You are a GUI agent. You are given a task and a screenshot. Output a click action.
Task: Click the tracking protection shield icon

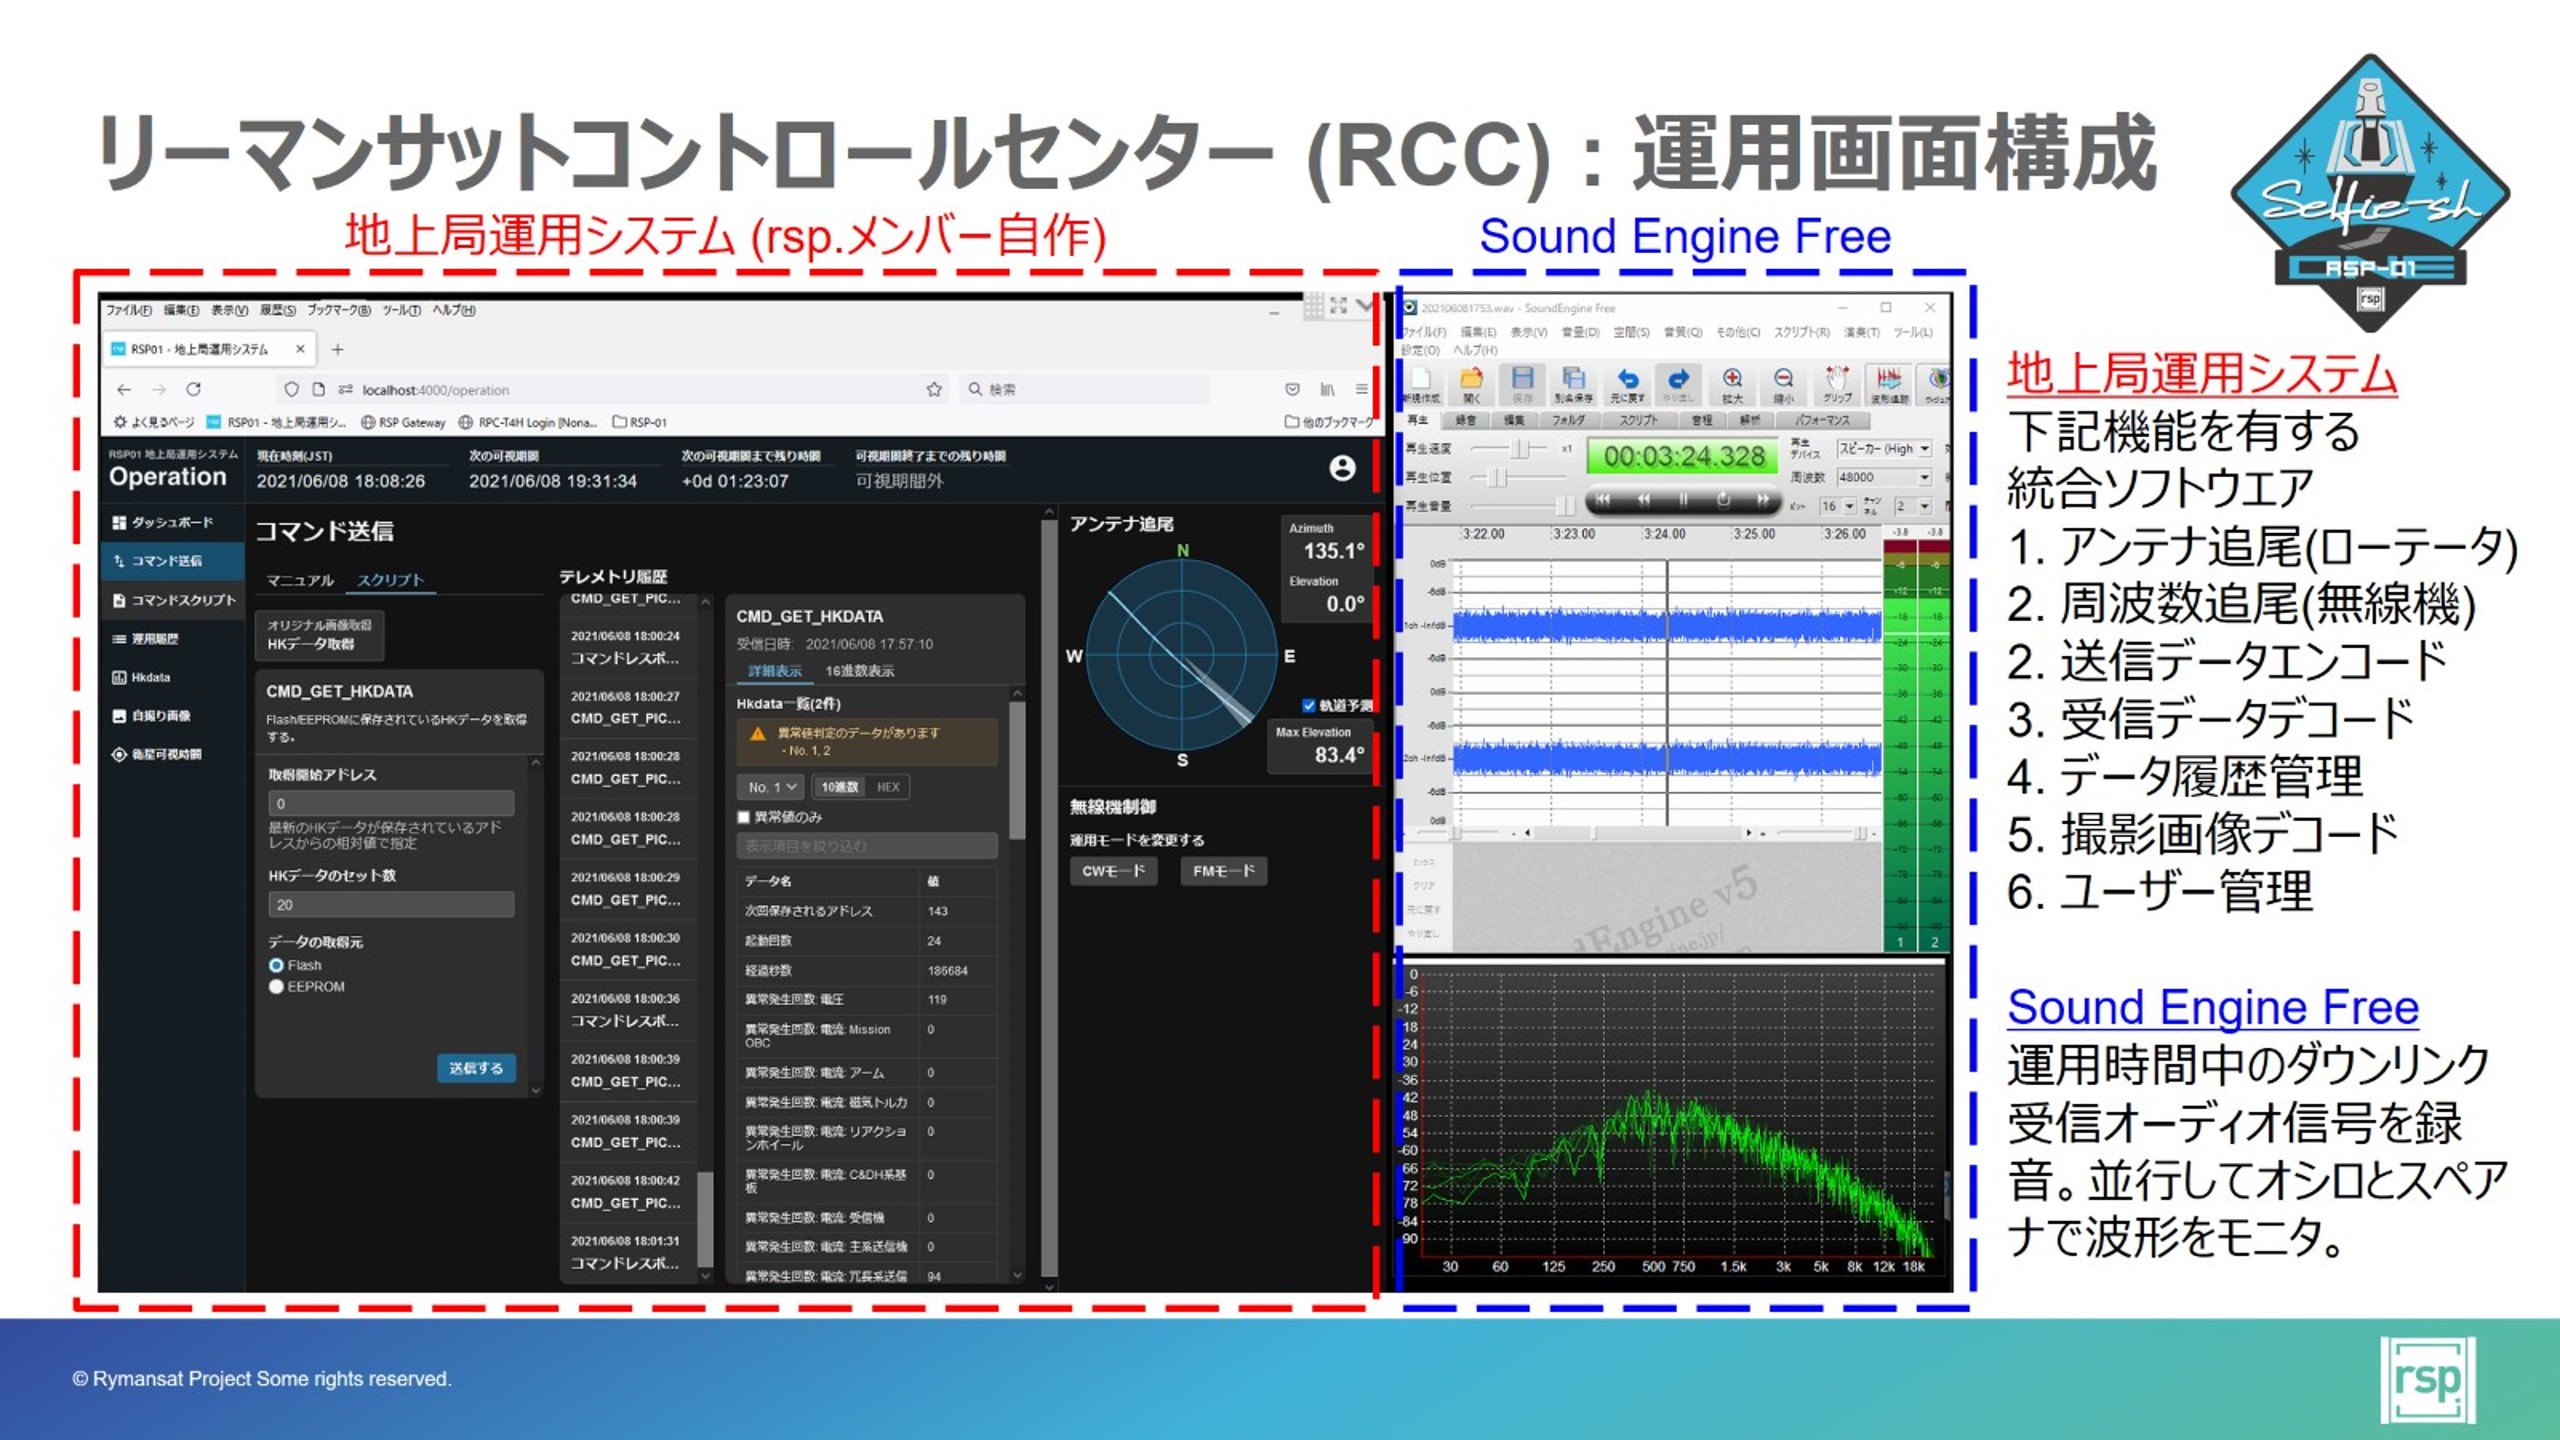(x=291, y=389)
